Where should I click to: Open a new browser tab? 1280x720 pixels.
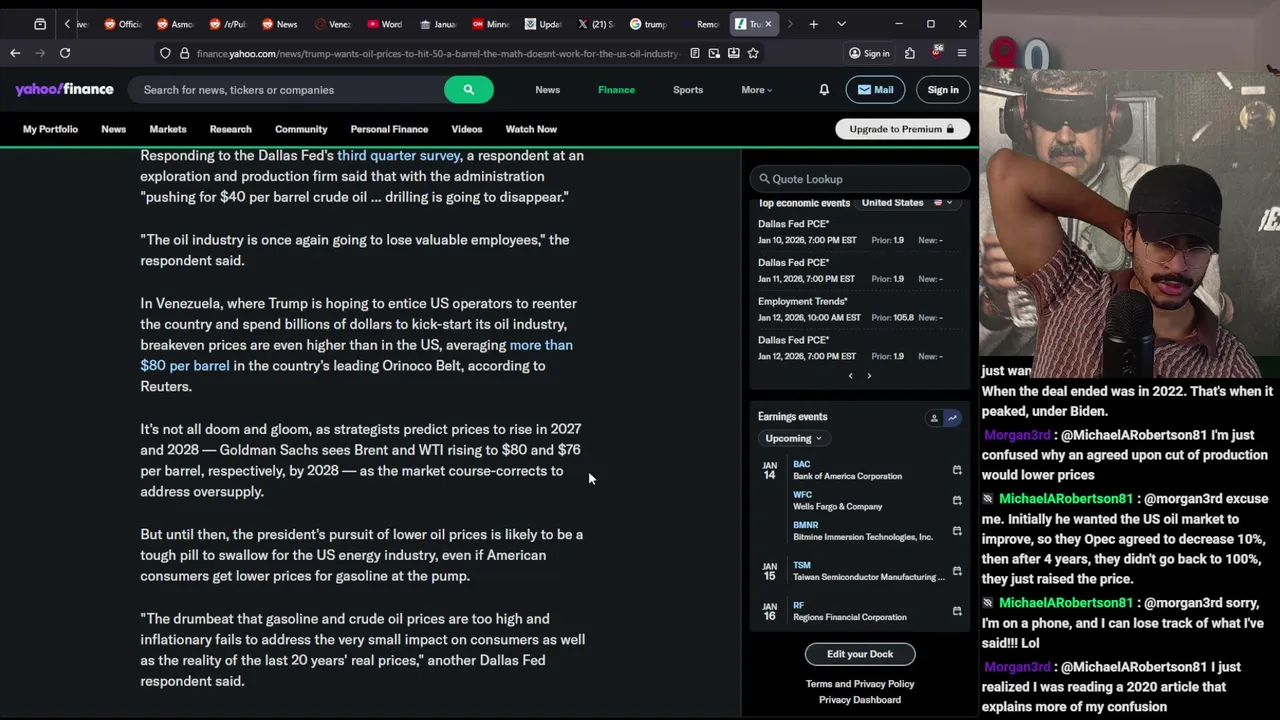(813, 24)
